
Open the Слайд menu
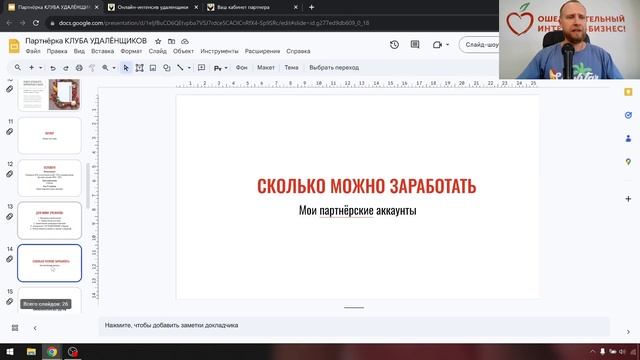(x=158, y=51)
